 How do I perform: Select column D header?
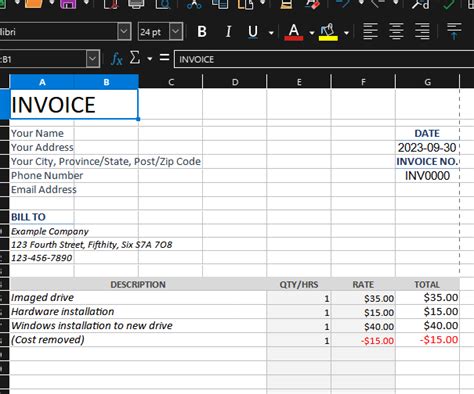tap(235, 82)
